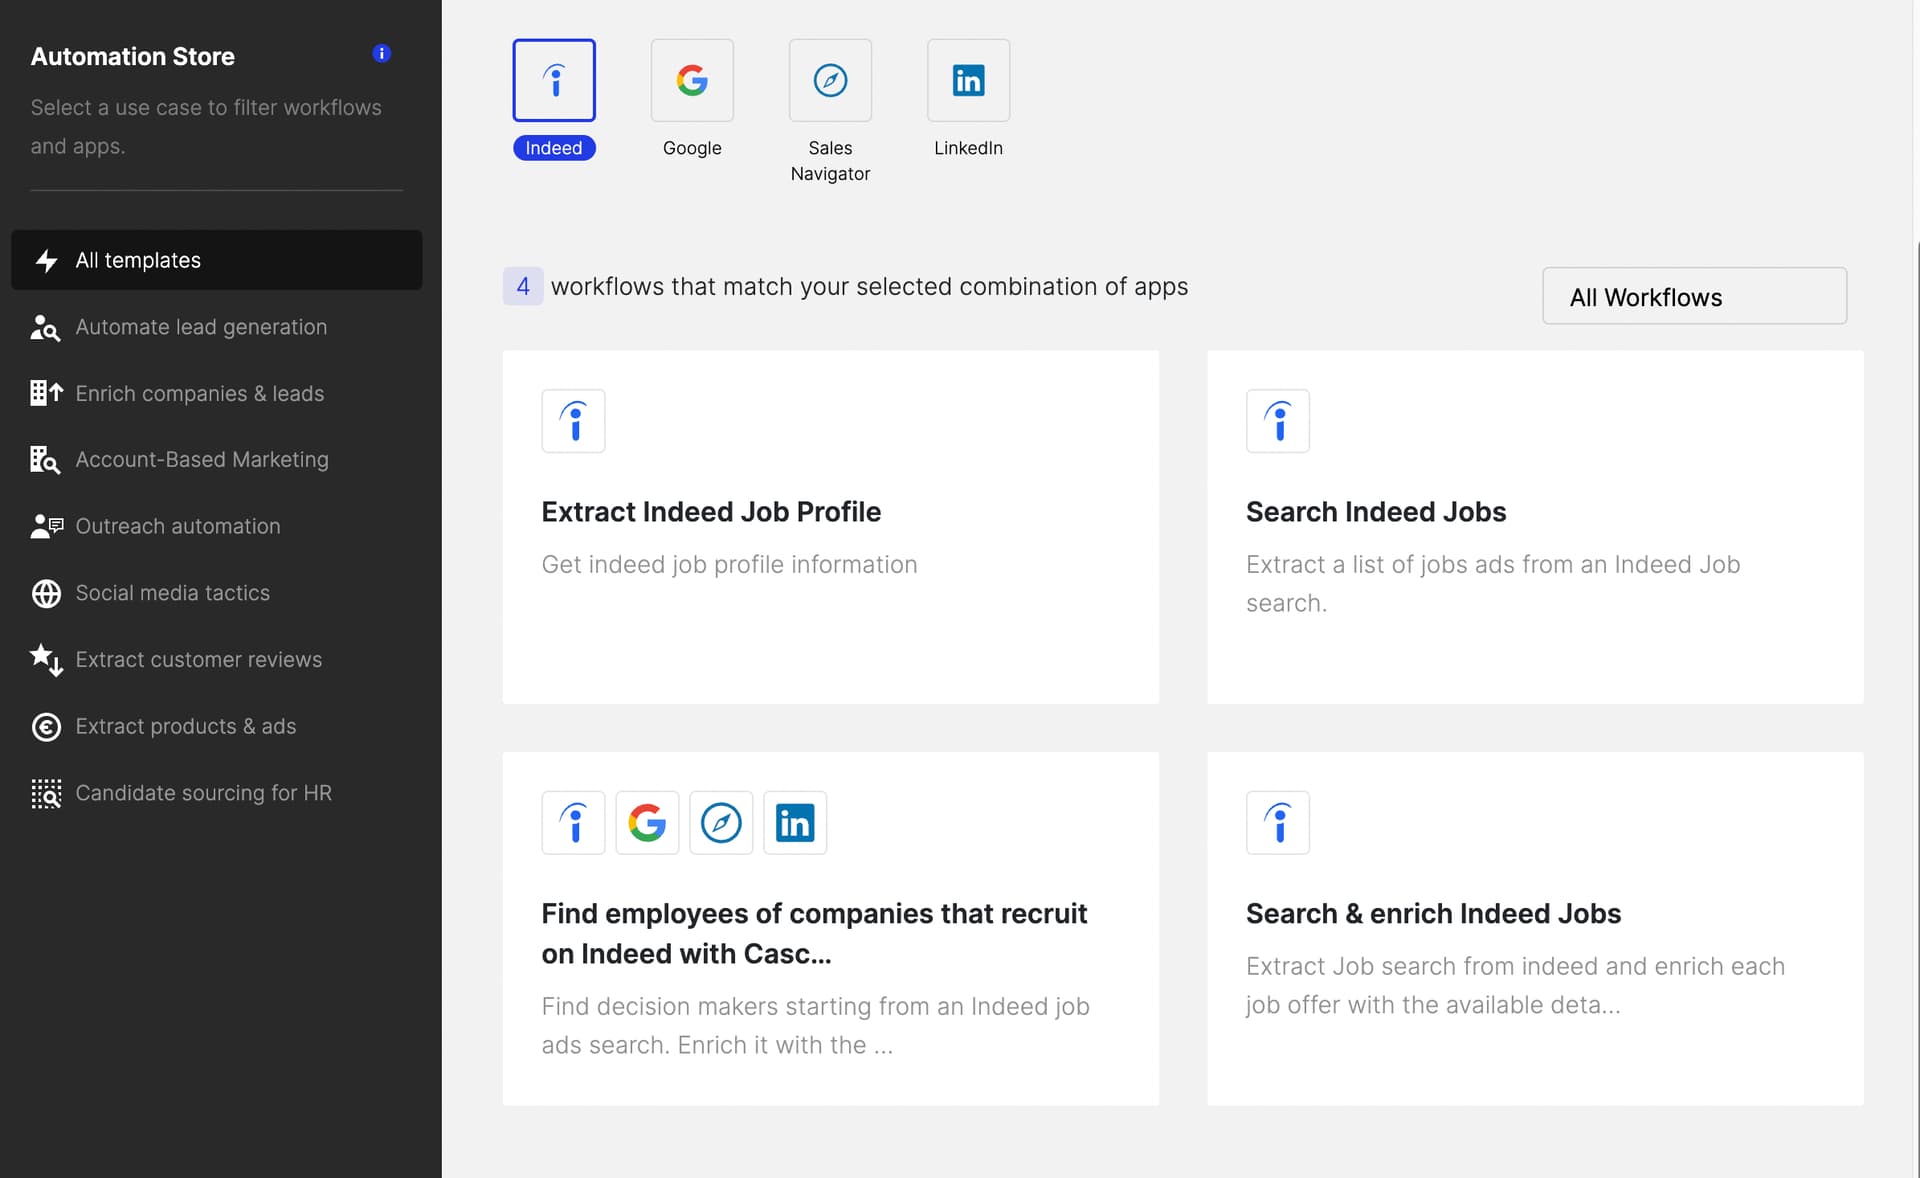Click Google icon in Find employees card
Image resolution: width=1920 pixels, height=1178 pixels.
tap(647, 823)
